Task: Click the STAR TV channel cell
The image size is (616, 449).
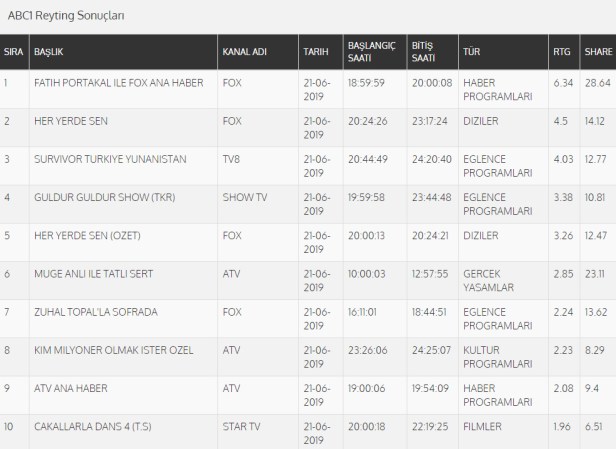Action: point(241,426)
